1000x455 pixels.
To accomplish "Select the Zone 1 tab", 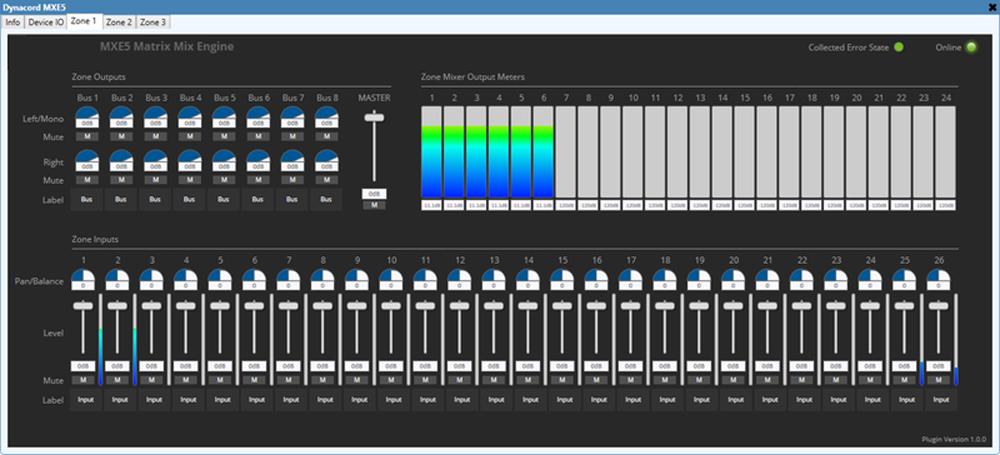I will point(84,21).
